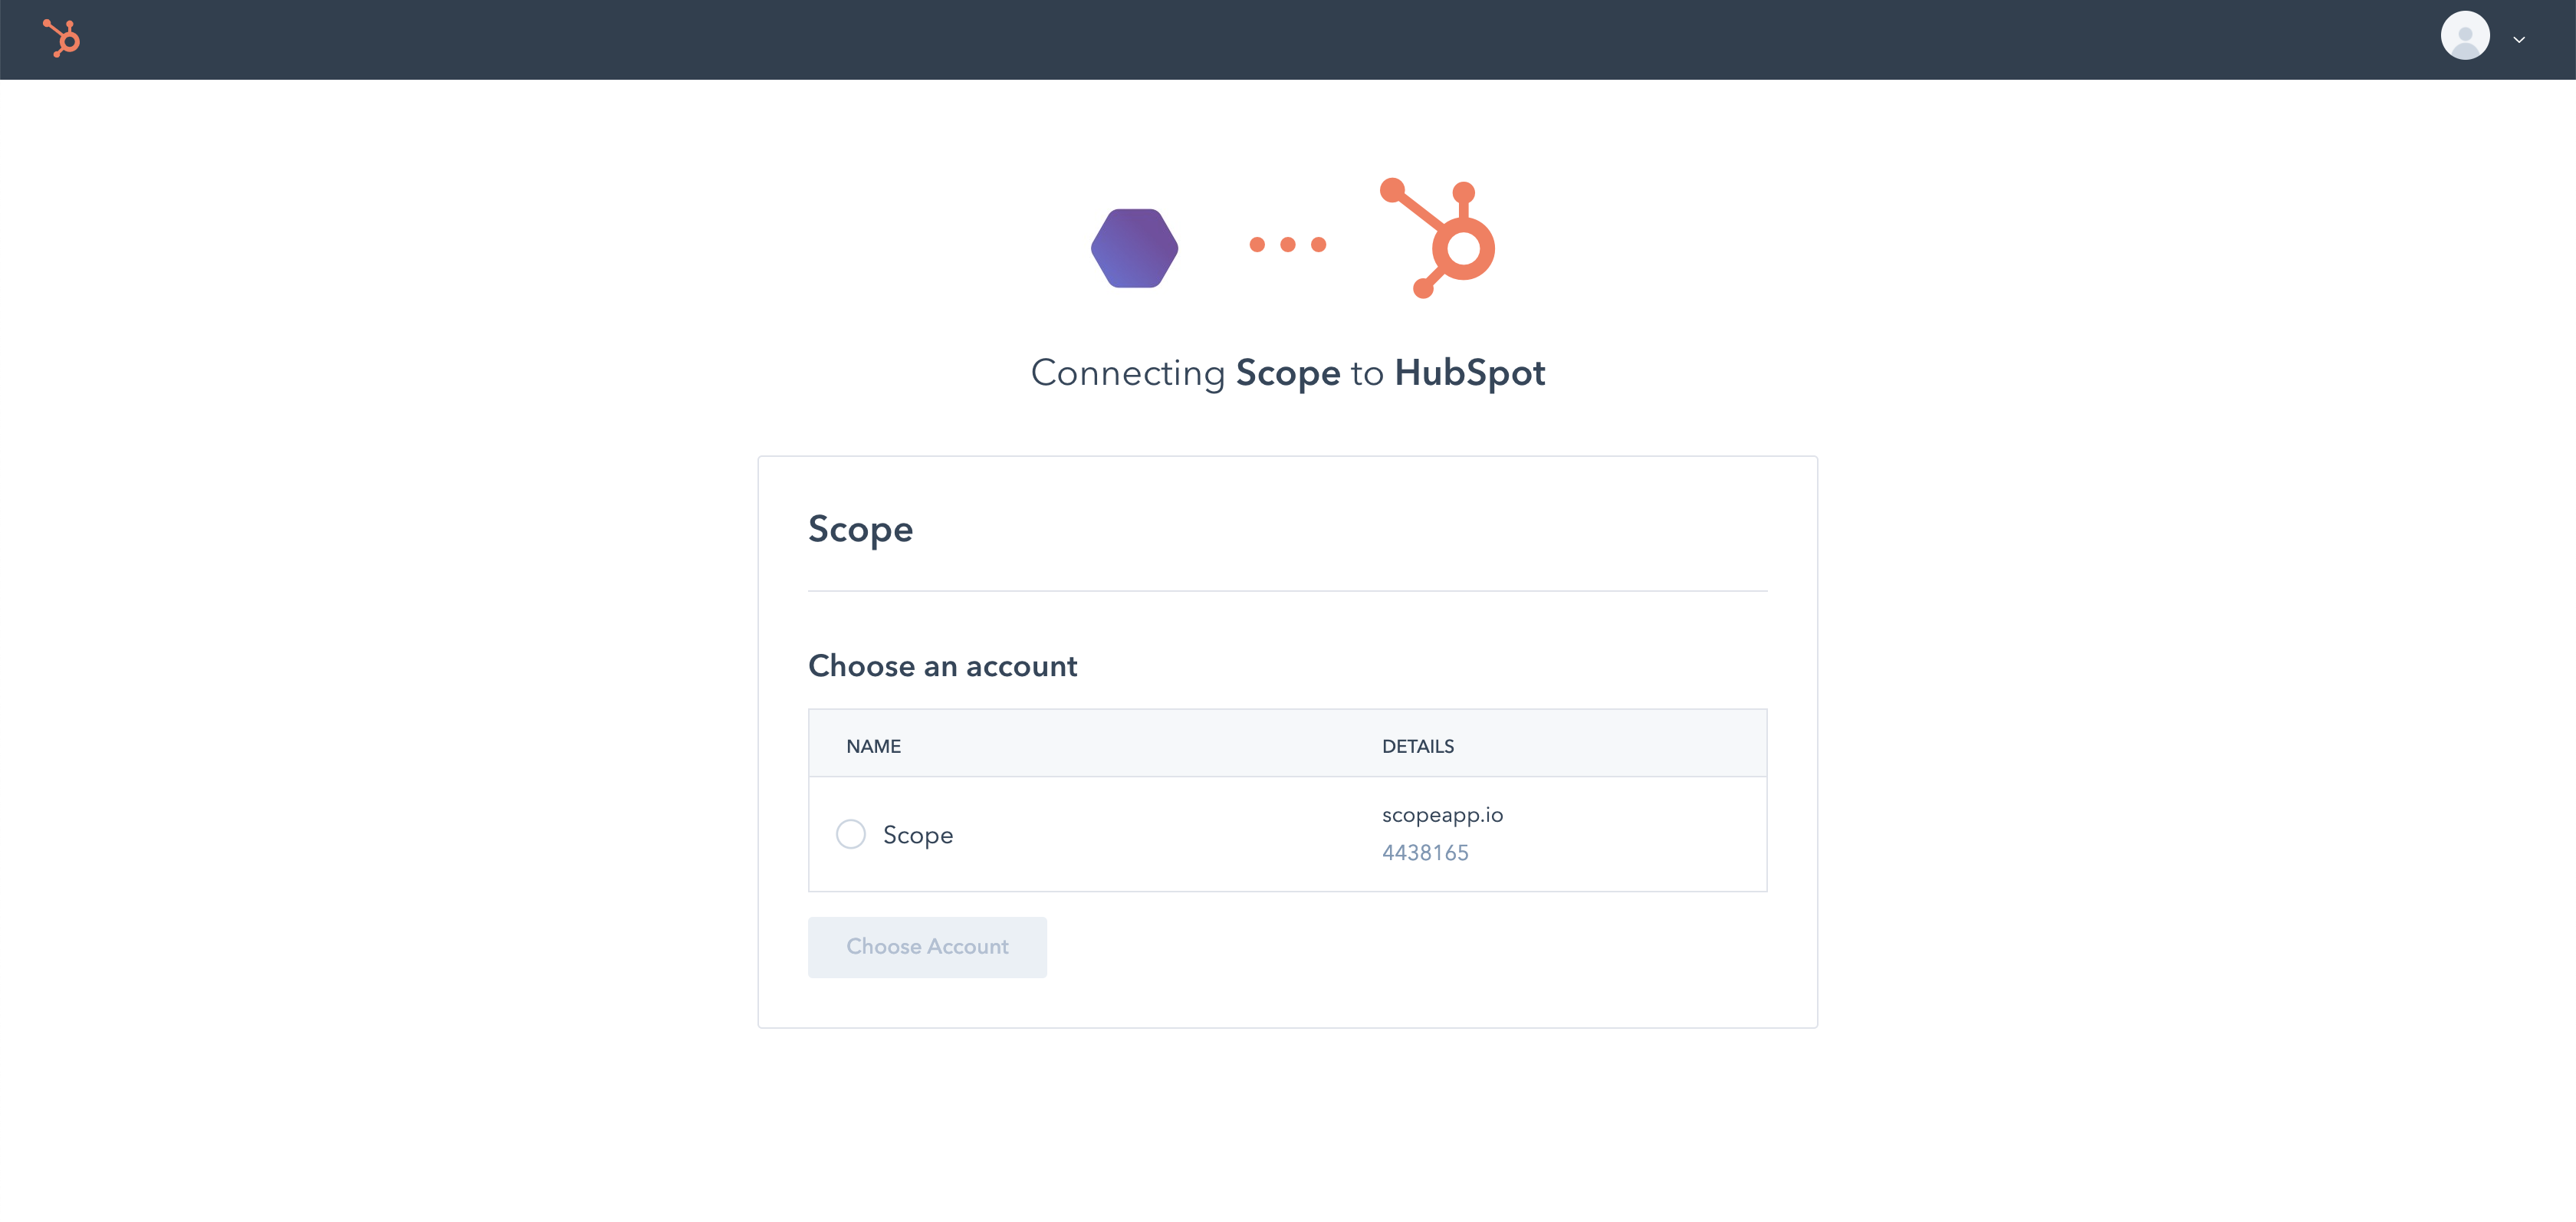Click the Choose Account button
Viewport: 2576px width, 1222px height.
(927, 947)
